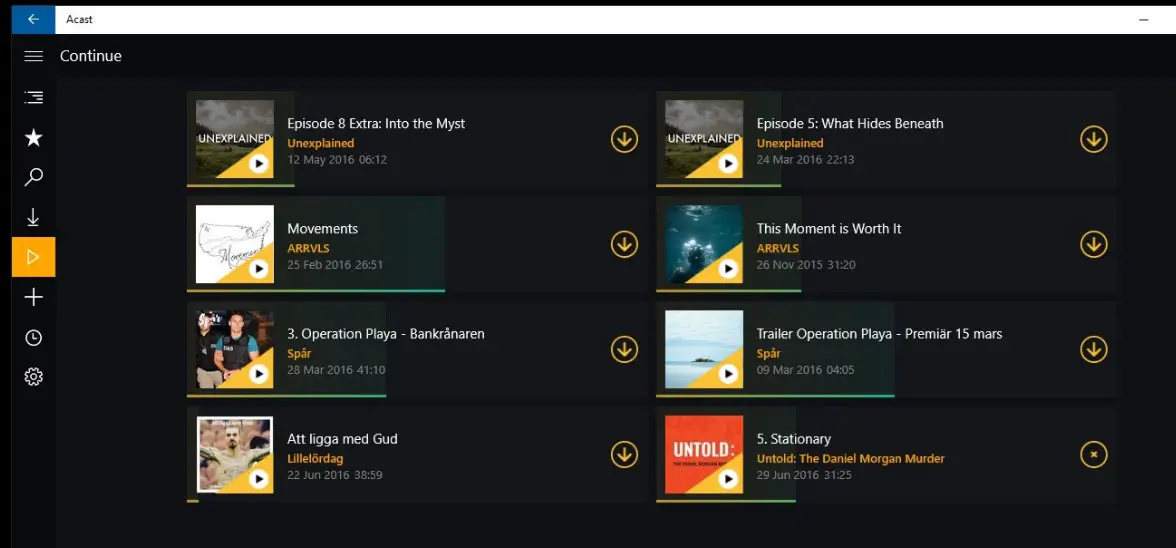Open search magnifier in sidebar
This screenshot has height=548, width=1176.
34,177
